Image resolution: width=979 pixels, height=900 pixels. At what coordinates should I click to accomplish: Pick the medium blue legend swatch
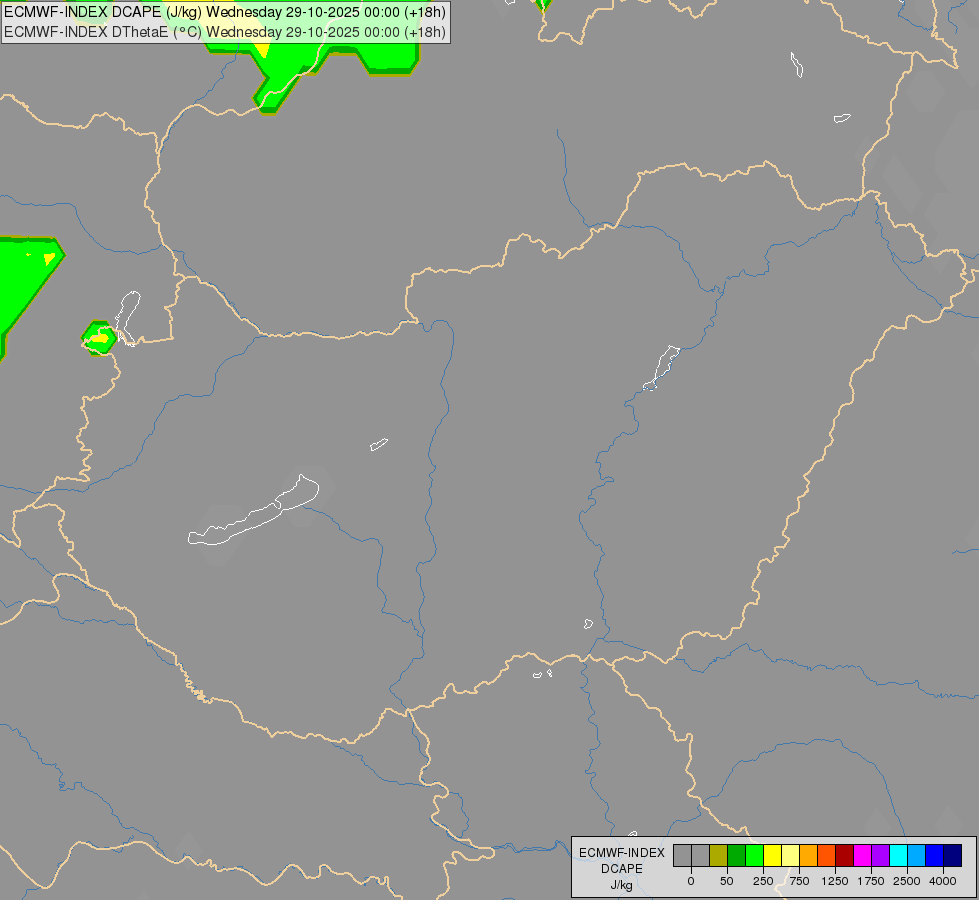coord(936,856)
